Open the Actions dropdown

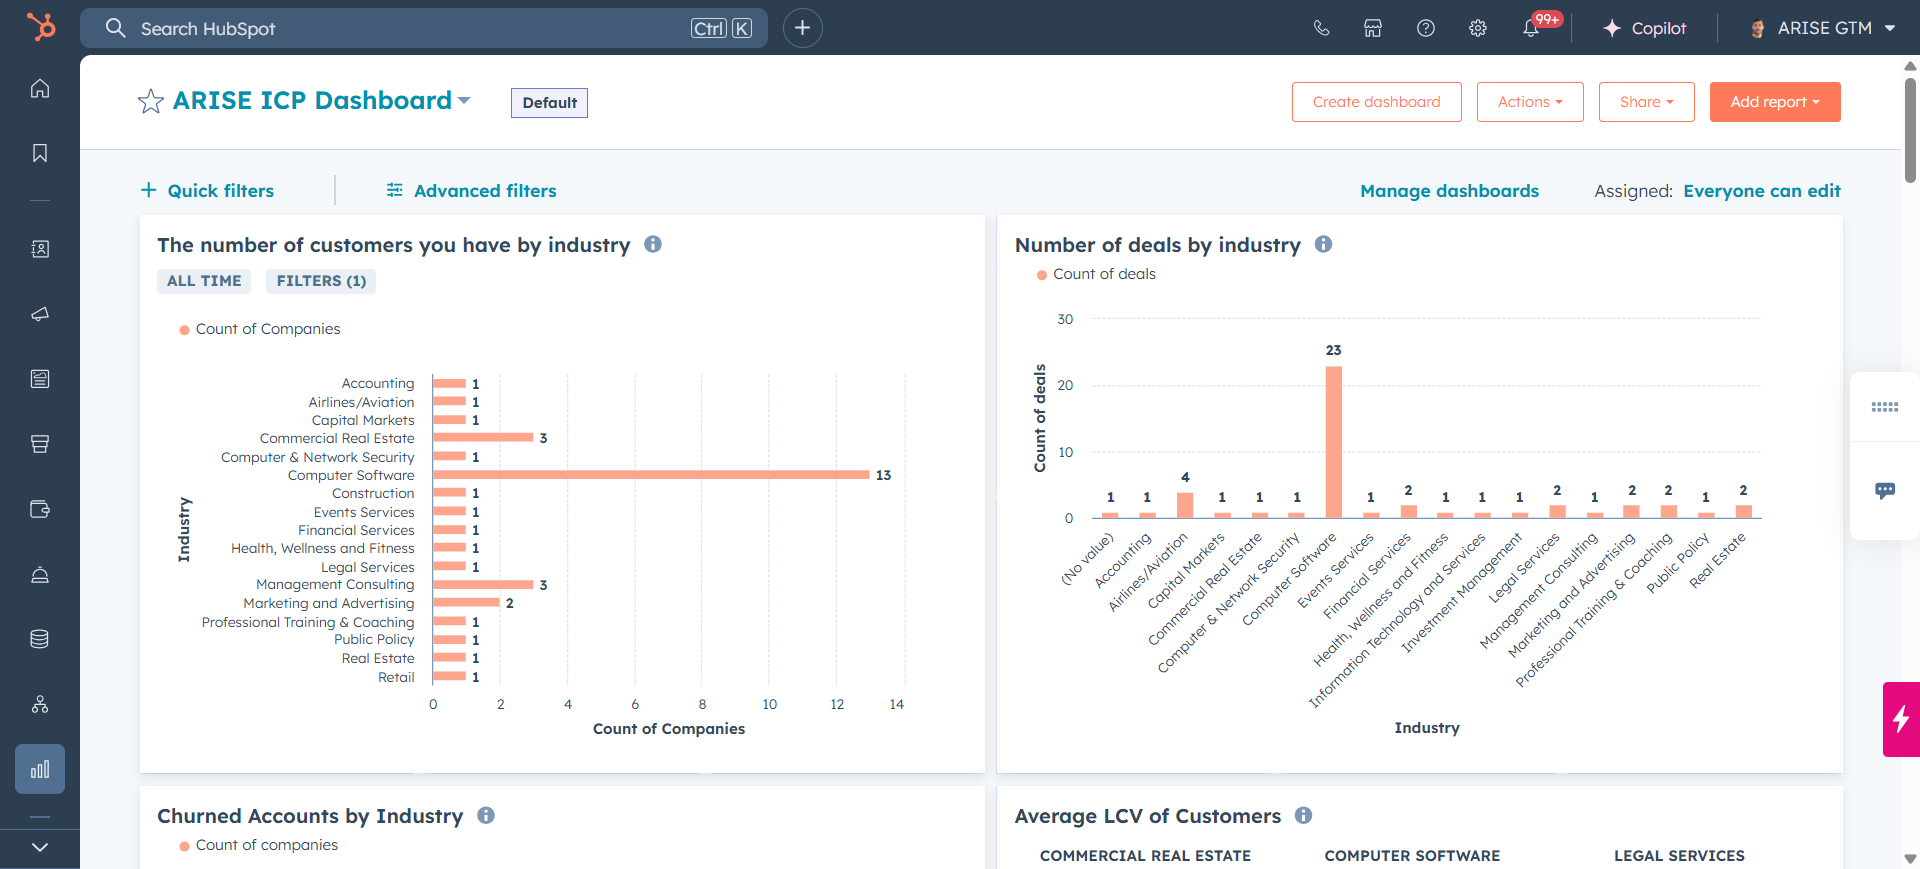1530,102
